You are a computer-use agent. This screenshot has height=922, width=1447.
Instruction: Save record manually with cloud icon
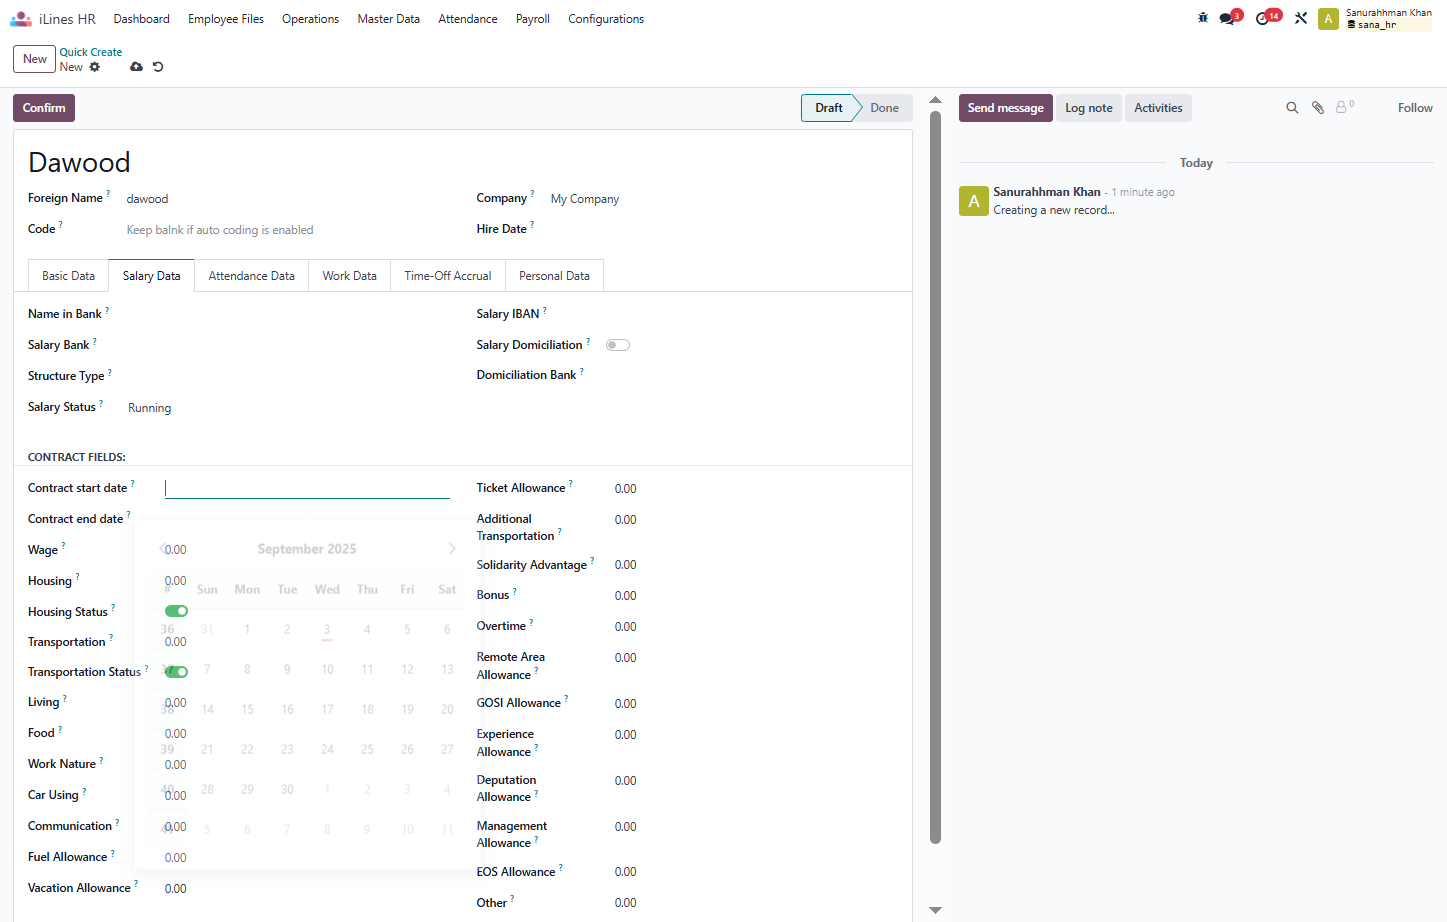(x=136, y=67)
